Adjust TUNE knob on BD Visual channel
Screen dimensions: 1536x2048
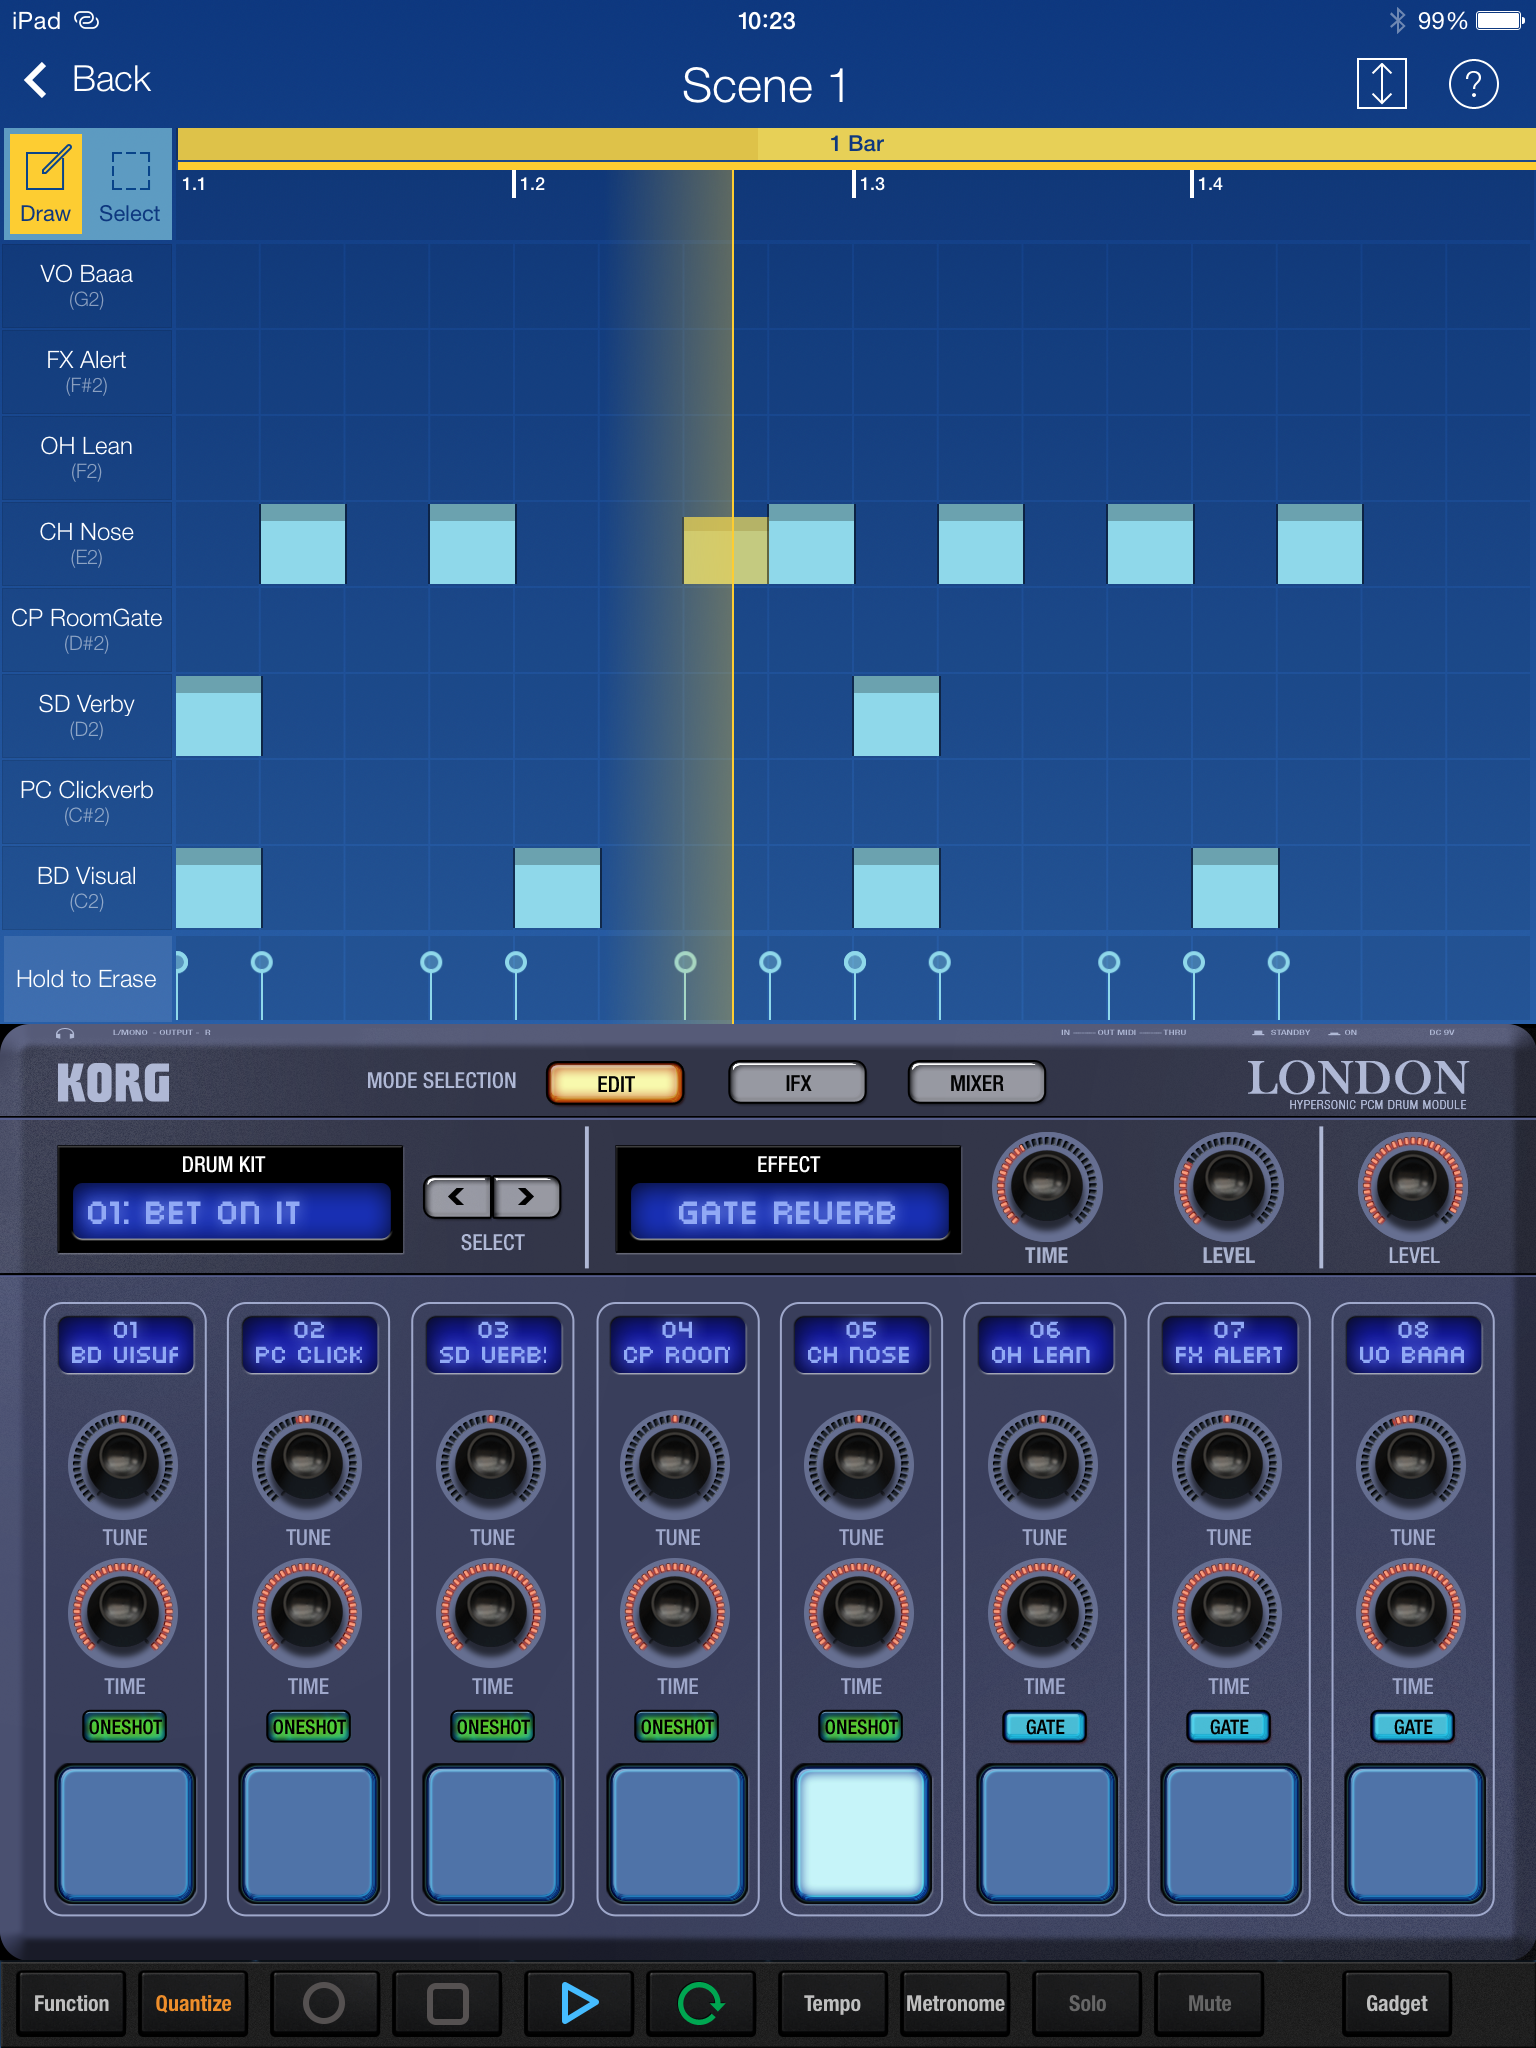pyautogui.click(x=123, y=1465)
